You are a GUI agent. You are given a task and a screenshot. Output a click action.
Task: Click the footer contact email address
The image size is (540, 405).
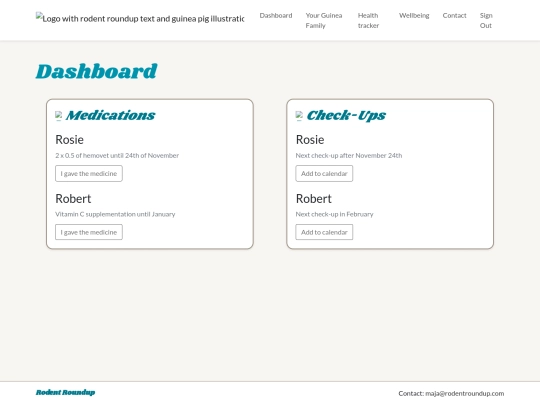465,393
